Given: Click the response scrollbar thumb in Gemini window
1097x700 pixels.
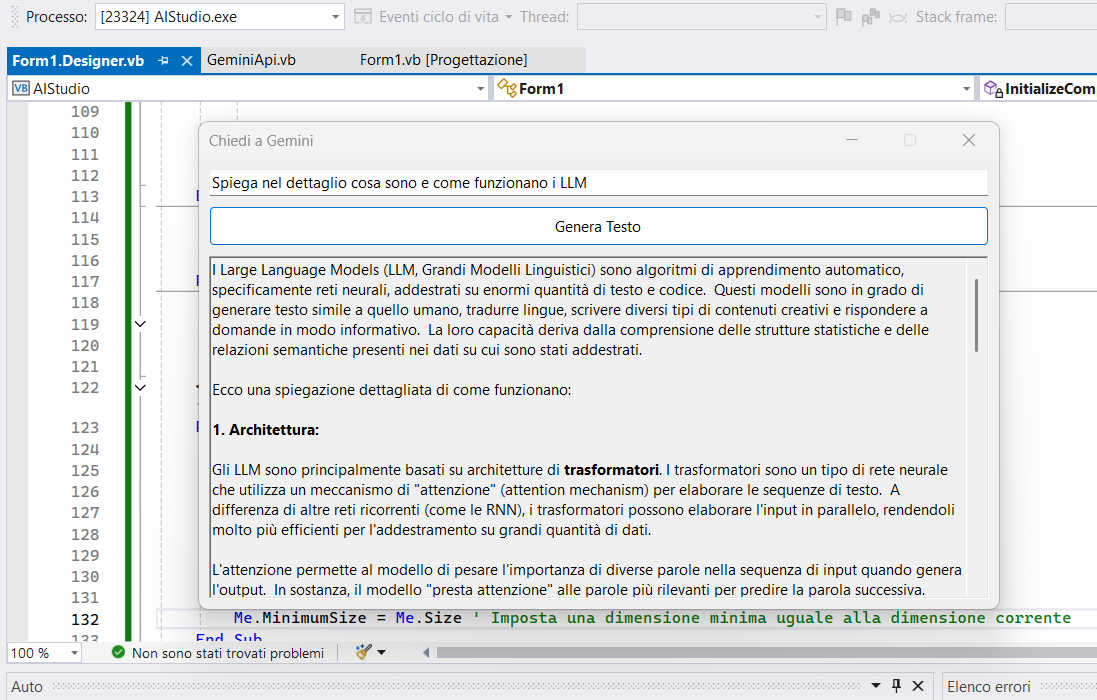Looking at the screenshot, I should (x=976, y=315).
